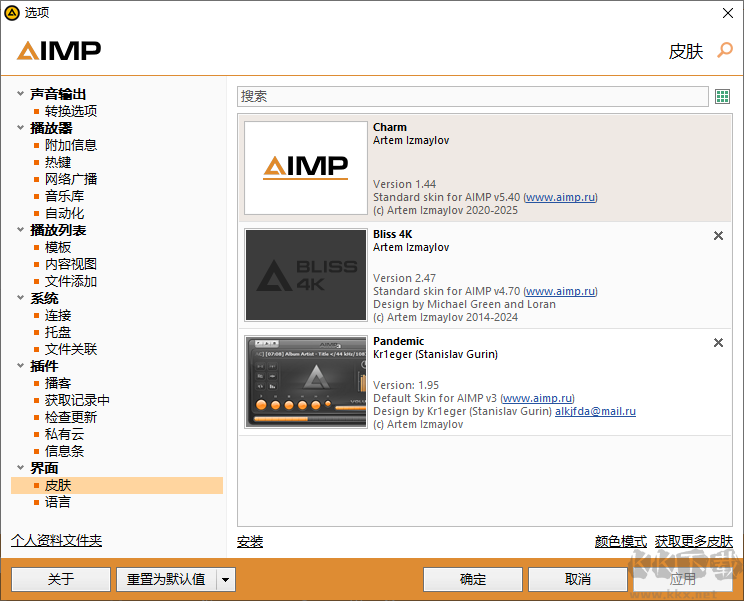The image size is (744, 601).
Task: Click the Bliss 4K skin title text
Action: click(x=392, y=234)
